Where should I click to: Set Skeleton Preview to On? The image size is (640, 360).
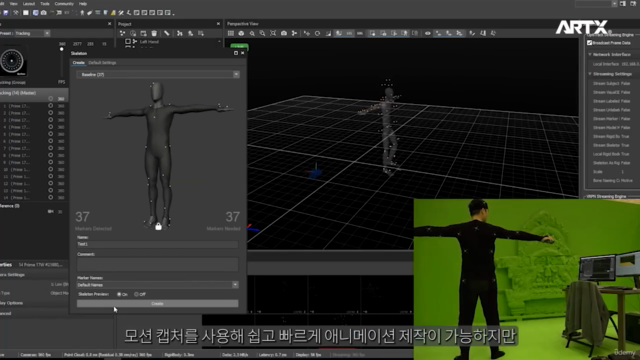click(x=119, y=294)
